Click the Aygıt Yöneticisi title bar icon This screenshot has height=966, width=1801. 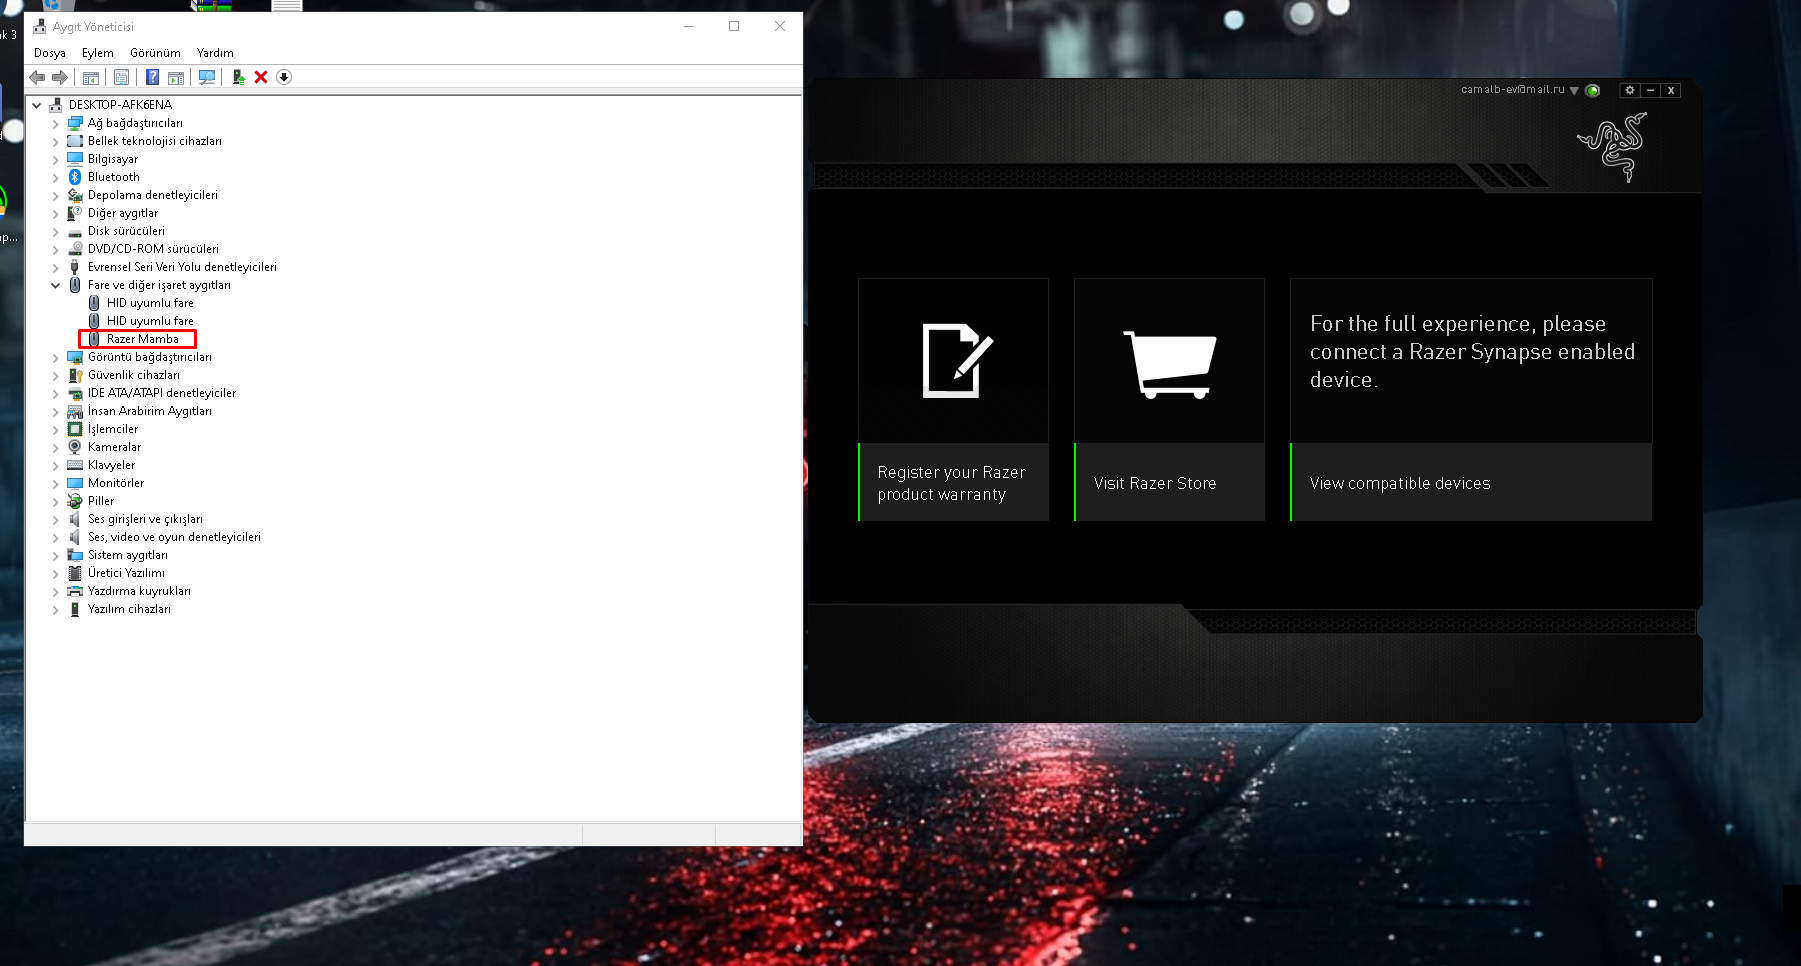click(x=40, y=27)
